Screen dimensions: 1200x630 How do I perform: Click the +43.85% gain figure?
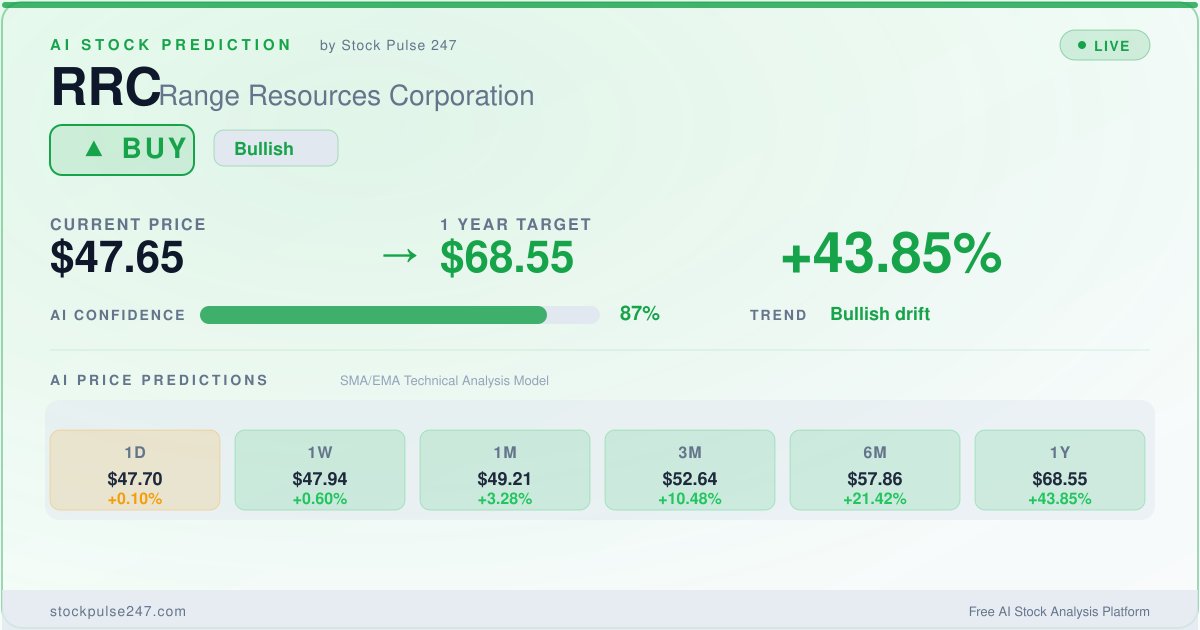[891, 255]
